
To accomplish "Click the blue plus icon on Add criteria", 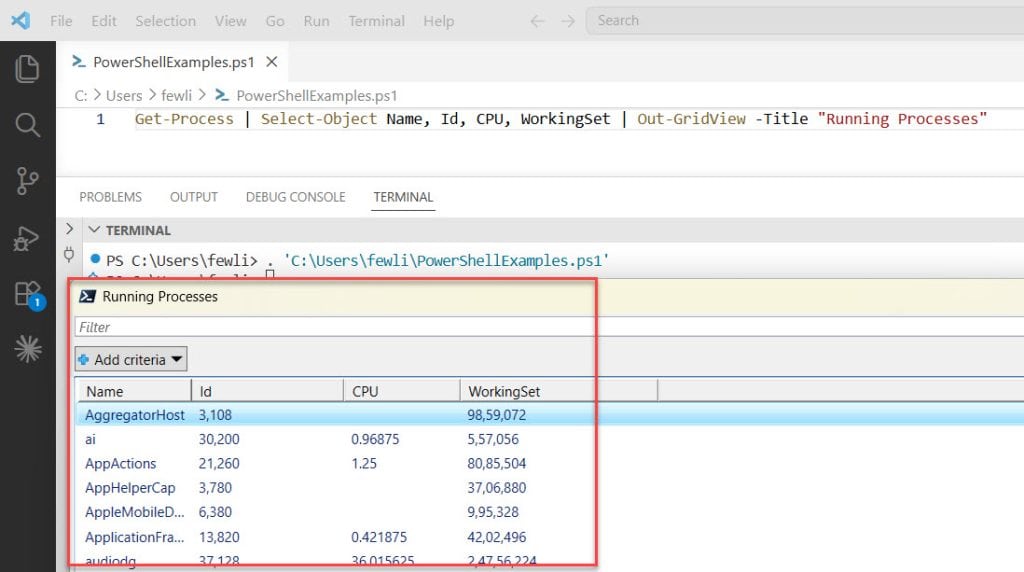I will tap(84, 360).
